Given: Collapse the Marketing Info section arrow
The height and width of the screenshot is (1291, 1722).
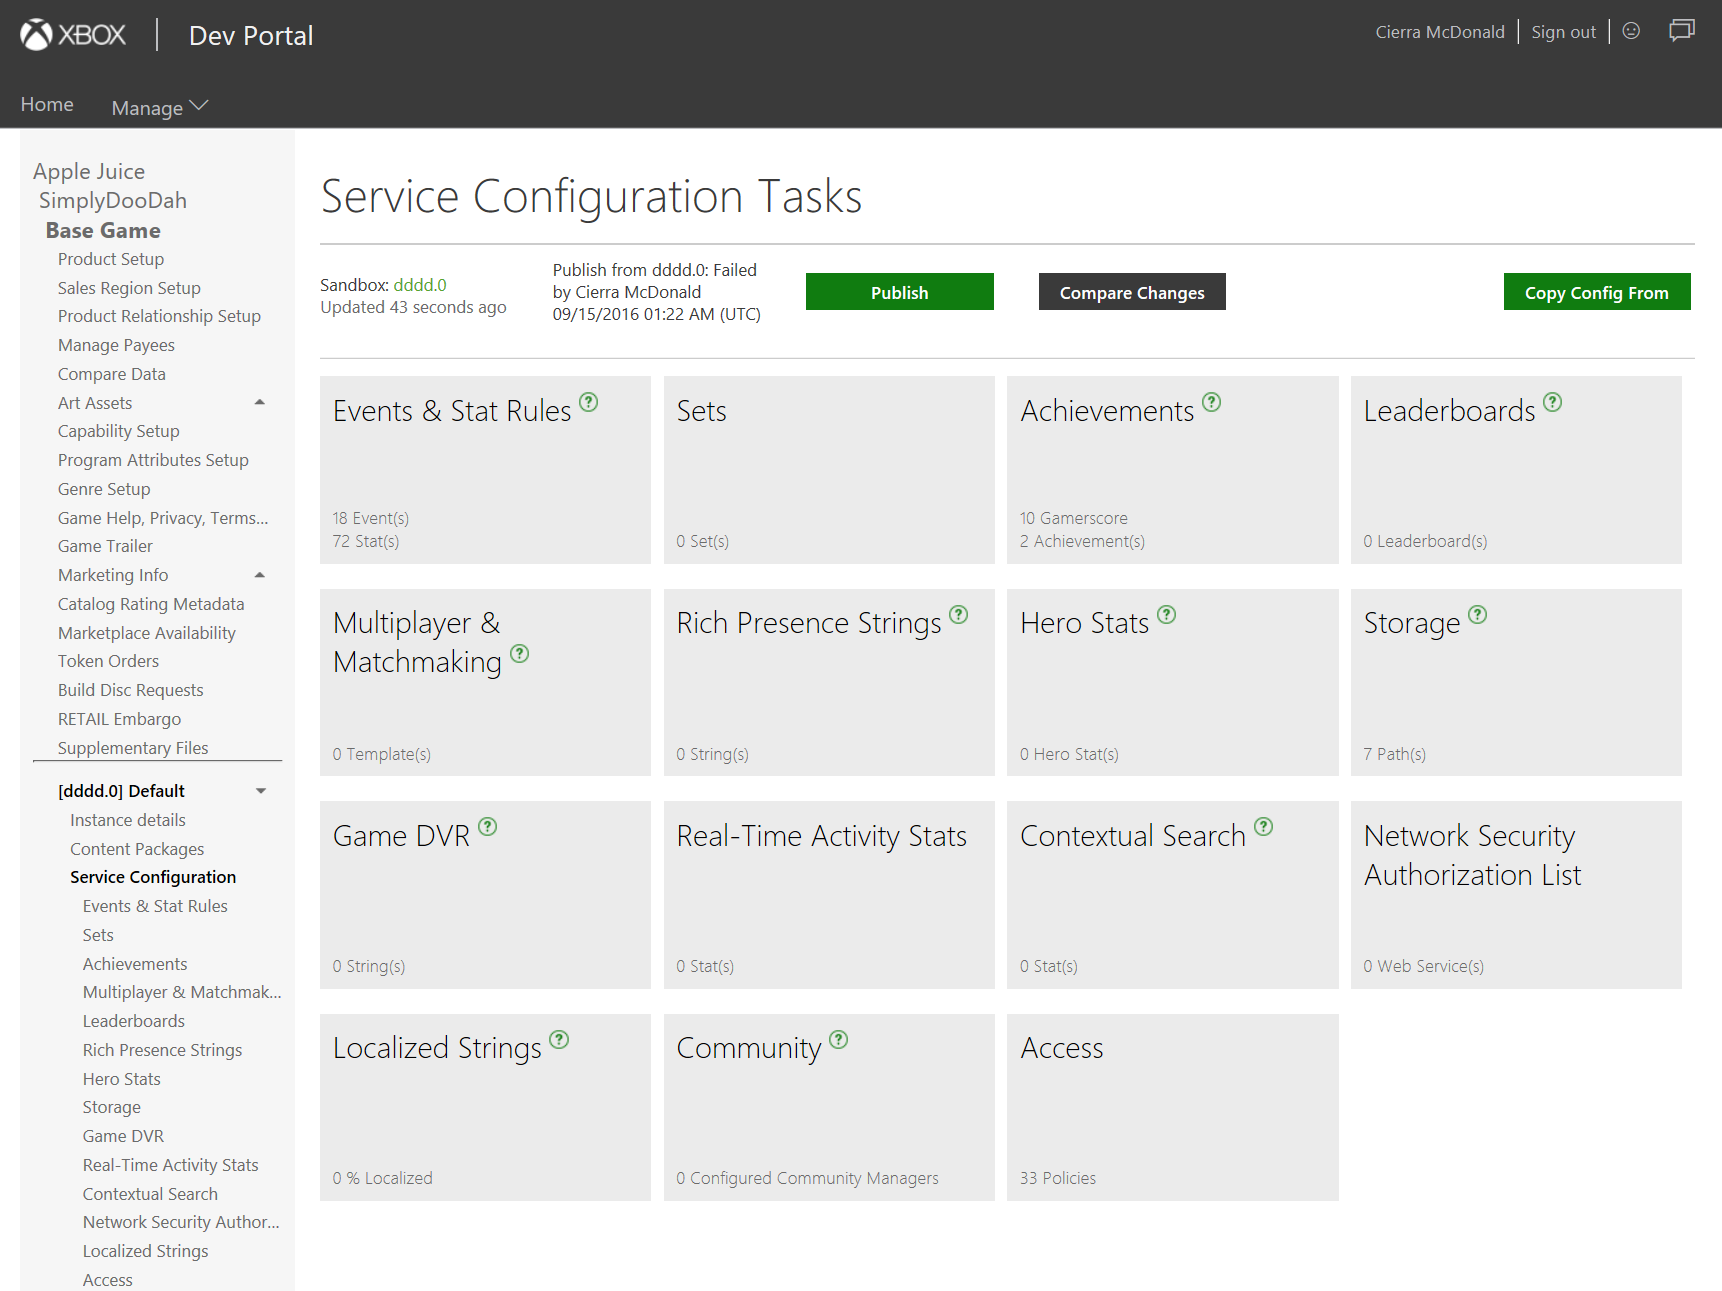Looking at the screenshot, I should [260, 575].
